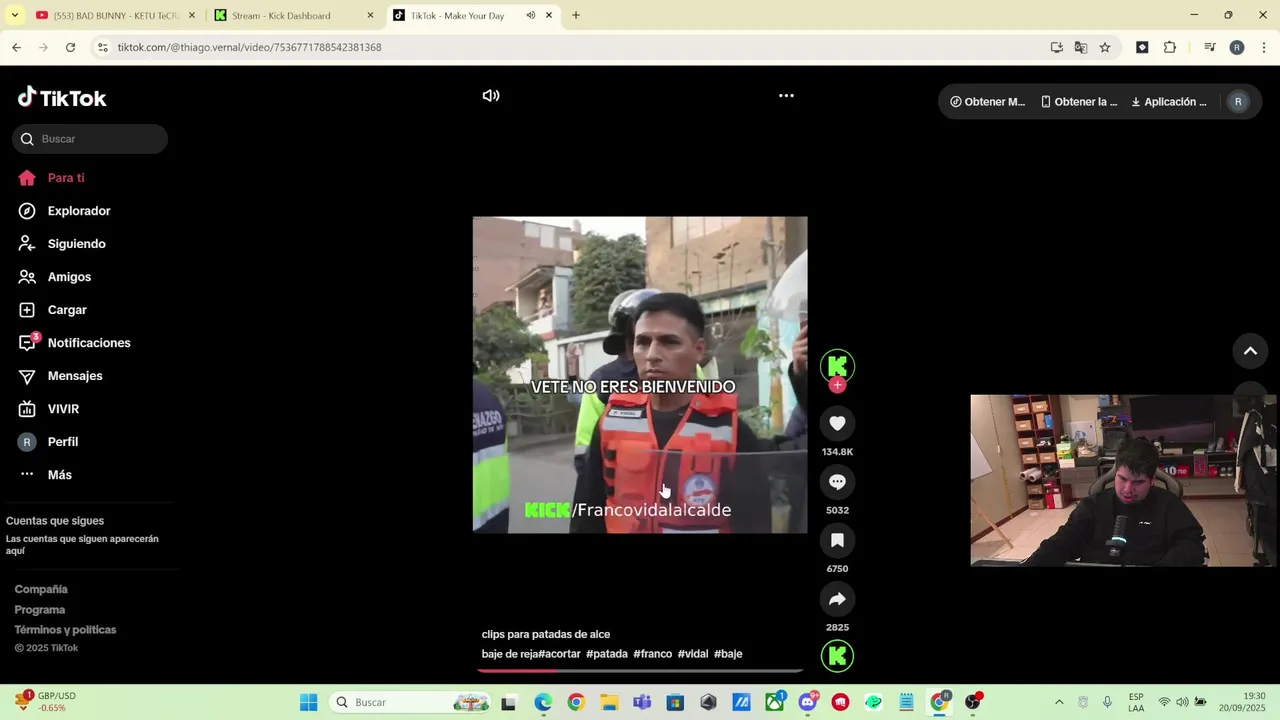The height and width of the screenshot is (720, 1280).
Task: Follow the creator with plus badge
Action: [x=838, y=385]
